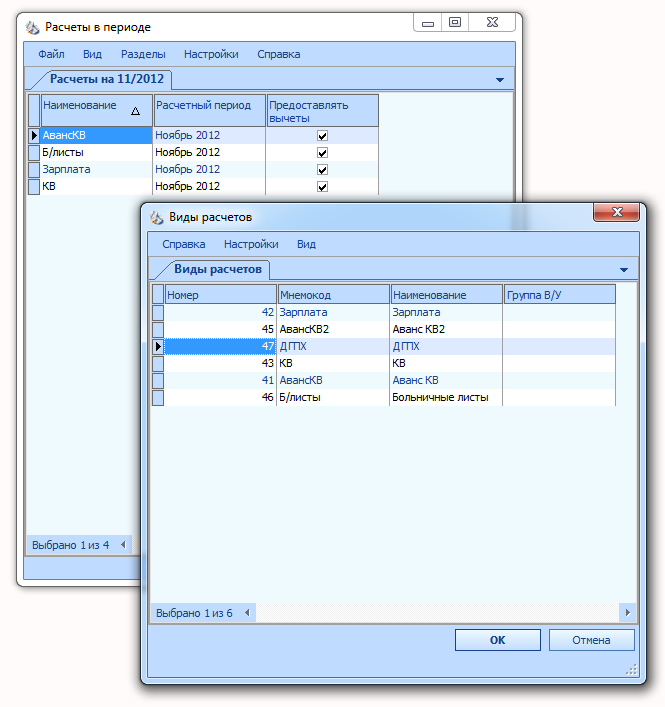The image size is (665, 707).
Task: Uncheck Предоставлять вычеты for КВ row
Action: click(x=322, y=187)
